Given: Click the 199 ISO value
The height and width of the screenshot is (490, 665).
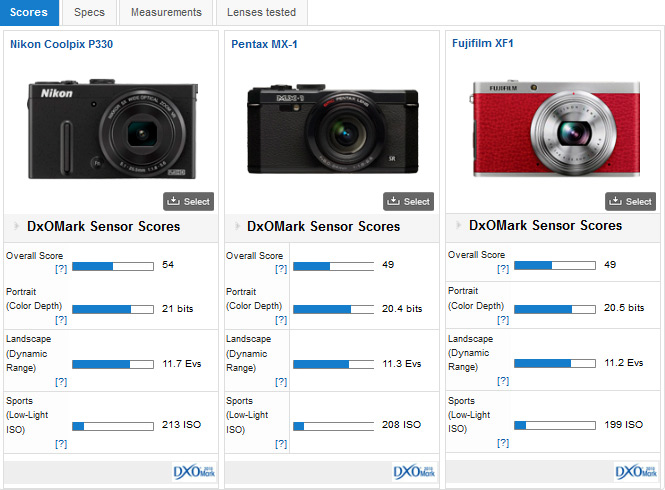Looking at the screenshot, I should (x=623, y=425).
